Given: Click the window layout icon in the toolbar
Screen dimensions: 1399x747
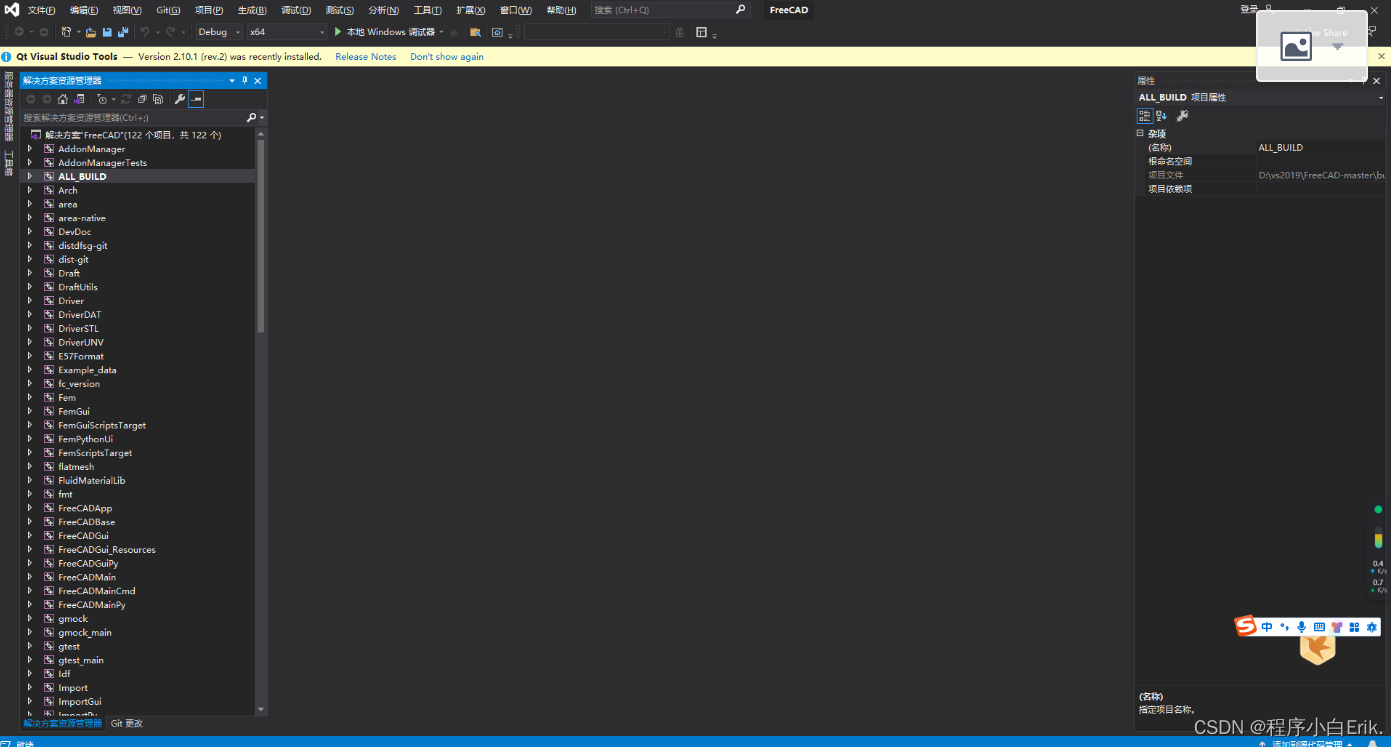Looking at the screenshot, I should (701, 32).
